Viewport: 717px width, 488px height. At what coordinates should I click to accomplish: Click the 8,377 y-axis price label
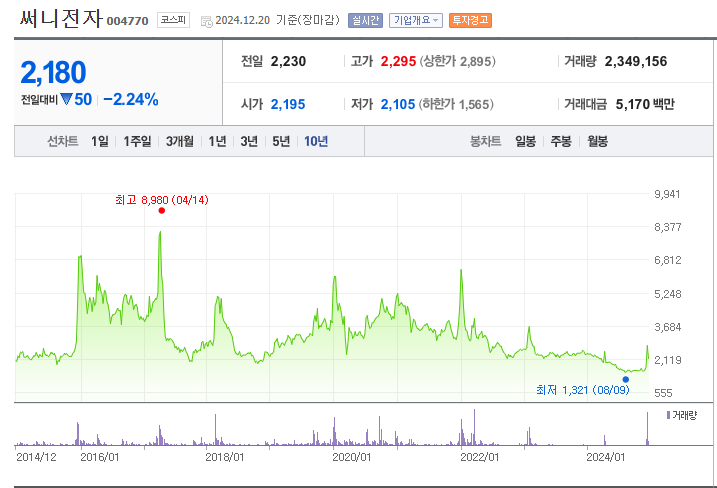[668, 227]
